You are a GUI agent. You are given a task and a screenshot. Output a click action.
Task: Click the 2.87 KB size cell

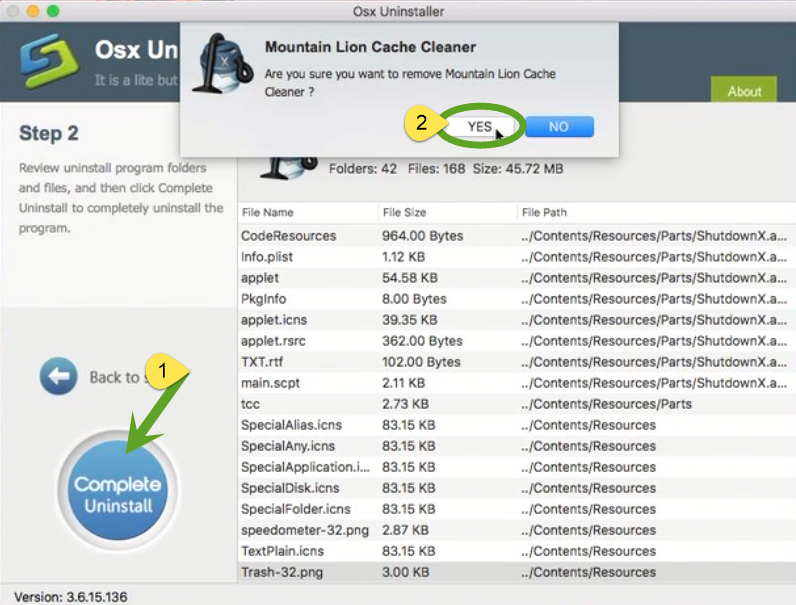(405, 530)
